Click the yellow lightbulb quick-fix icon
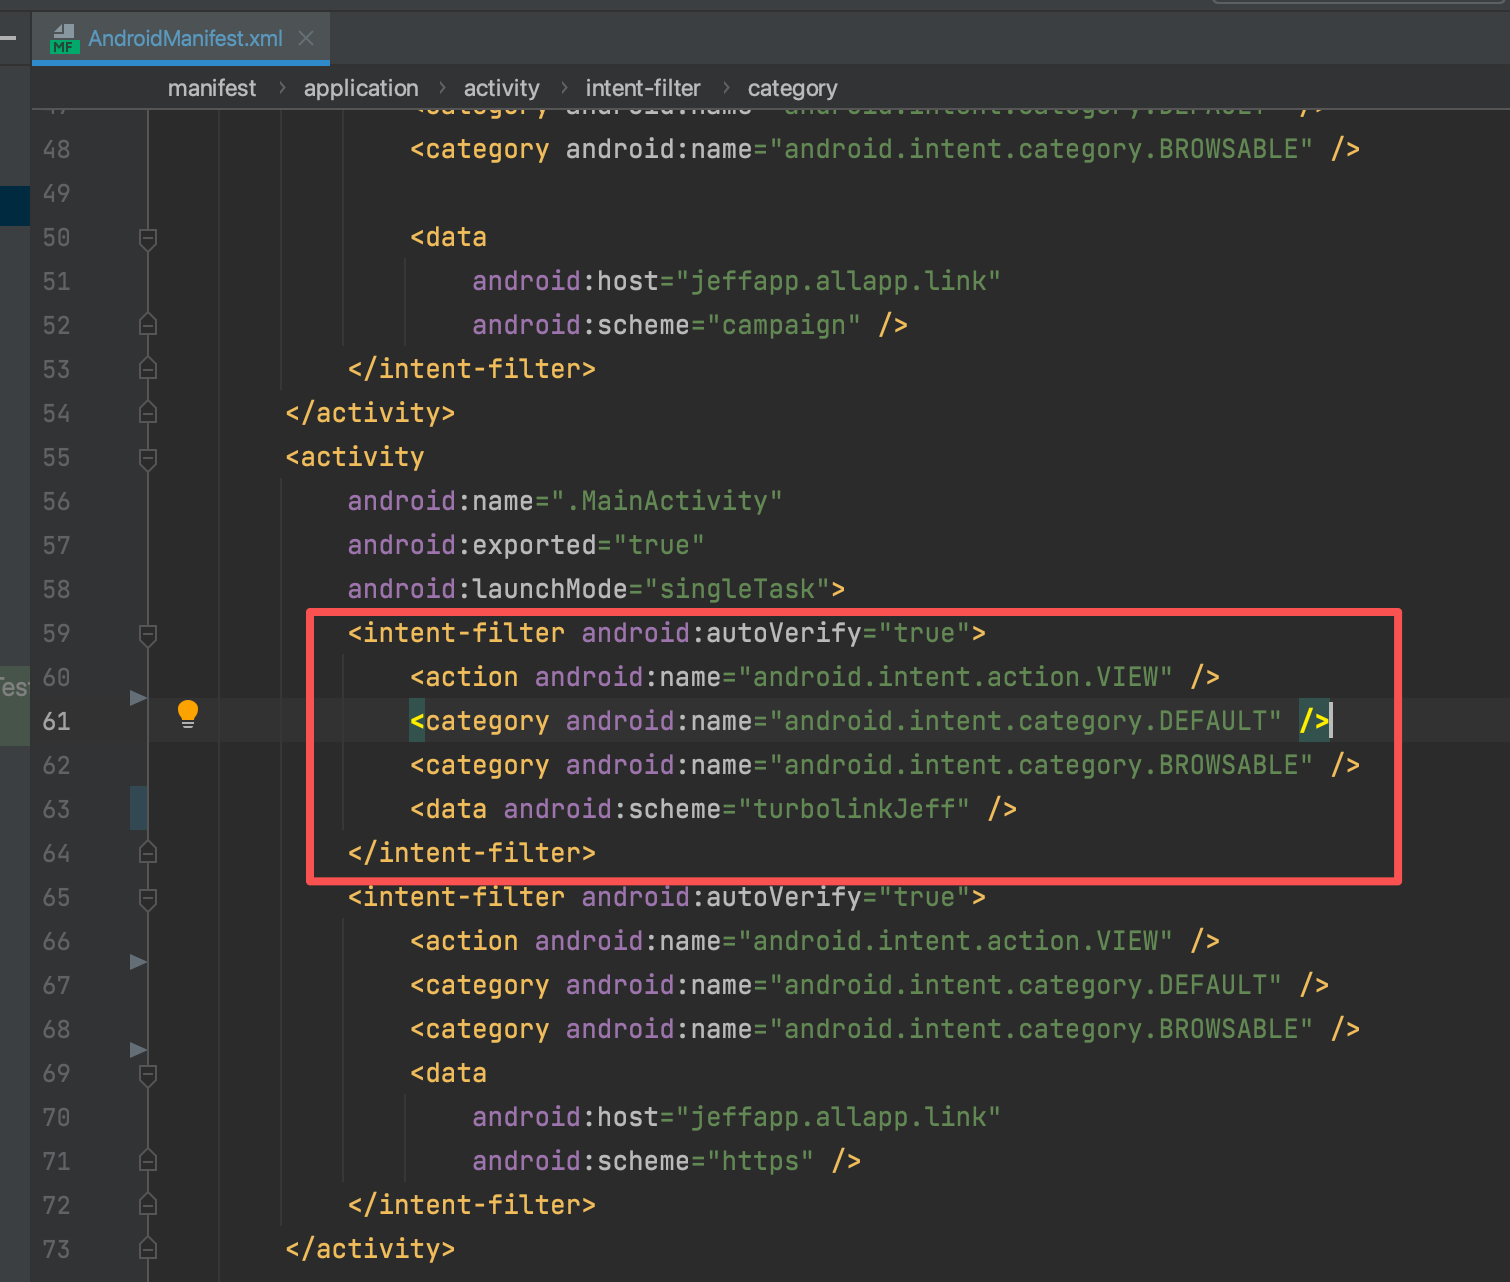This screenshot has height=1282, width=1510. (x=188, y=714)
